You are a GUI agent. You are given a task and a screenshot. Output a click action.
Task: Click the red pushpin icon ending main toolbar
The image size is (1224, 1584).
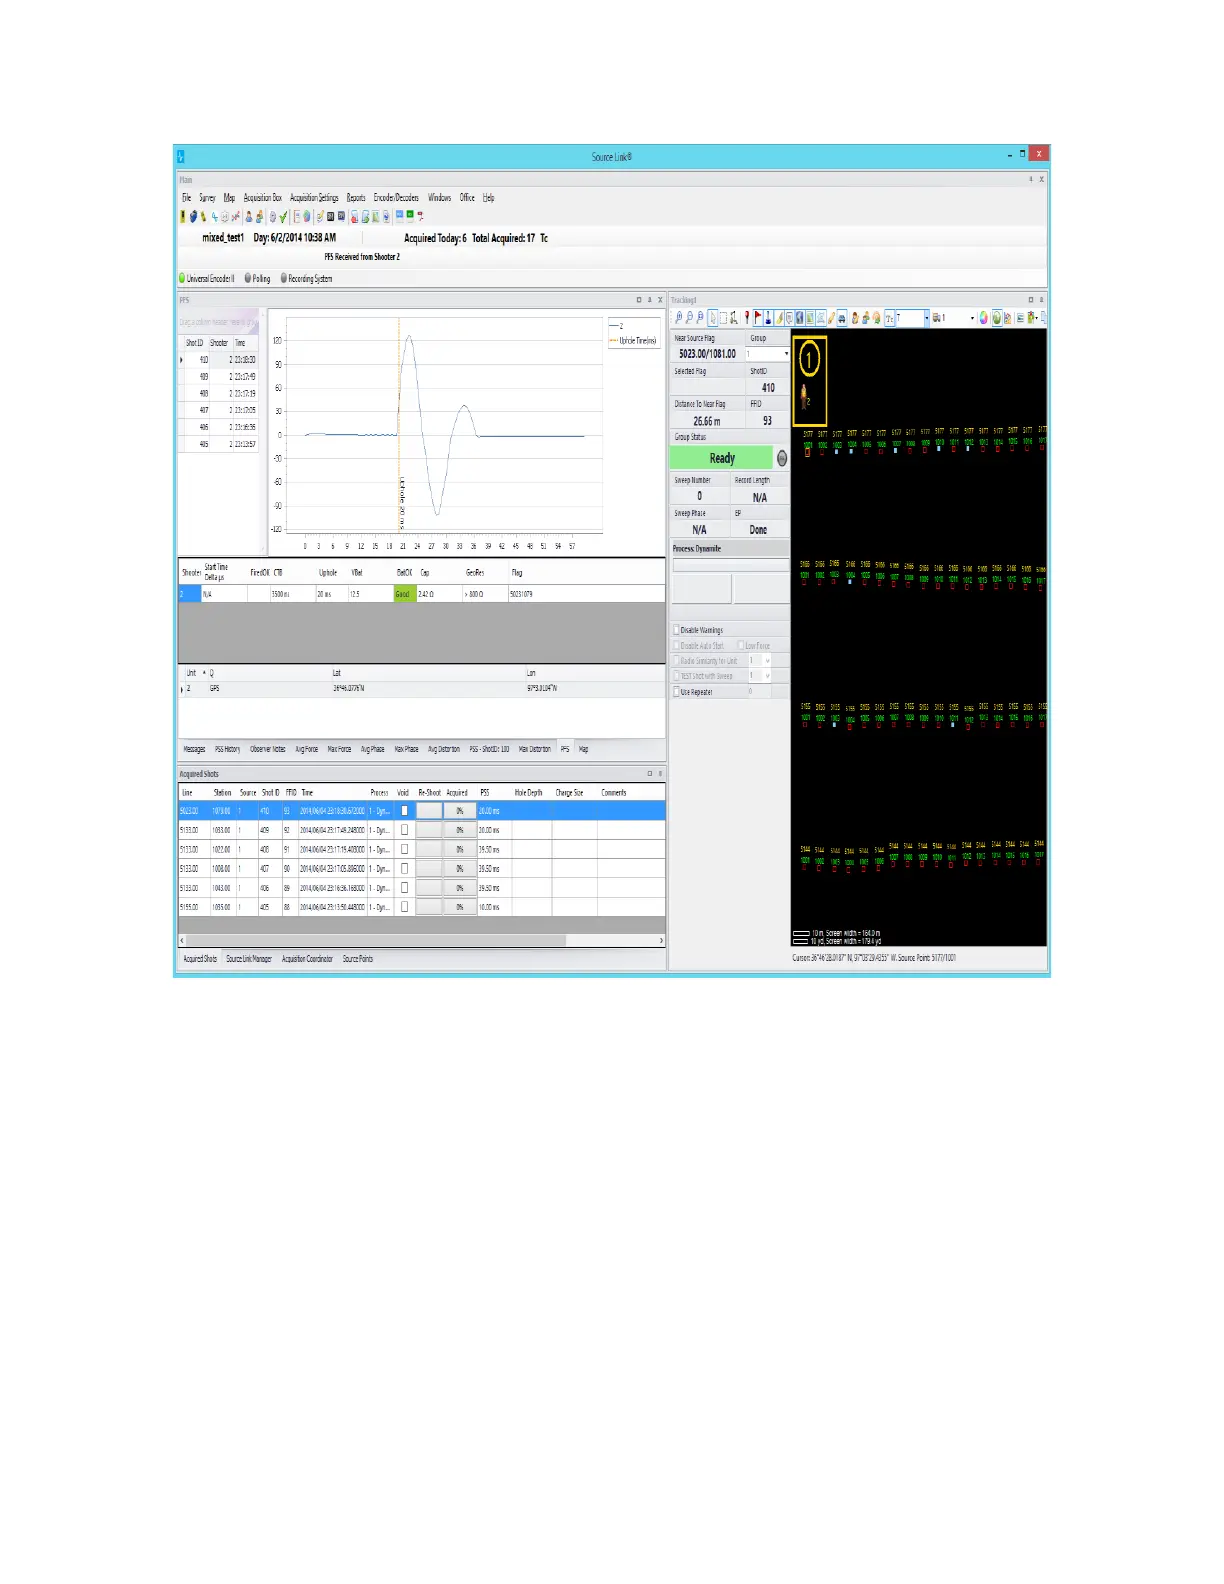pos(420,216)
